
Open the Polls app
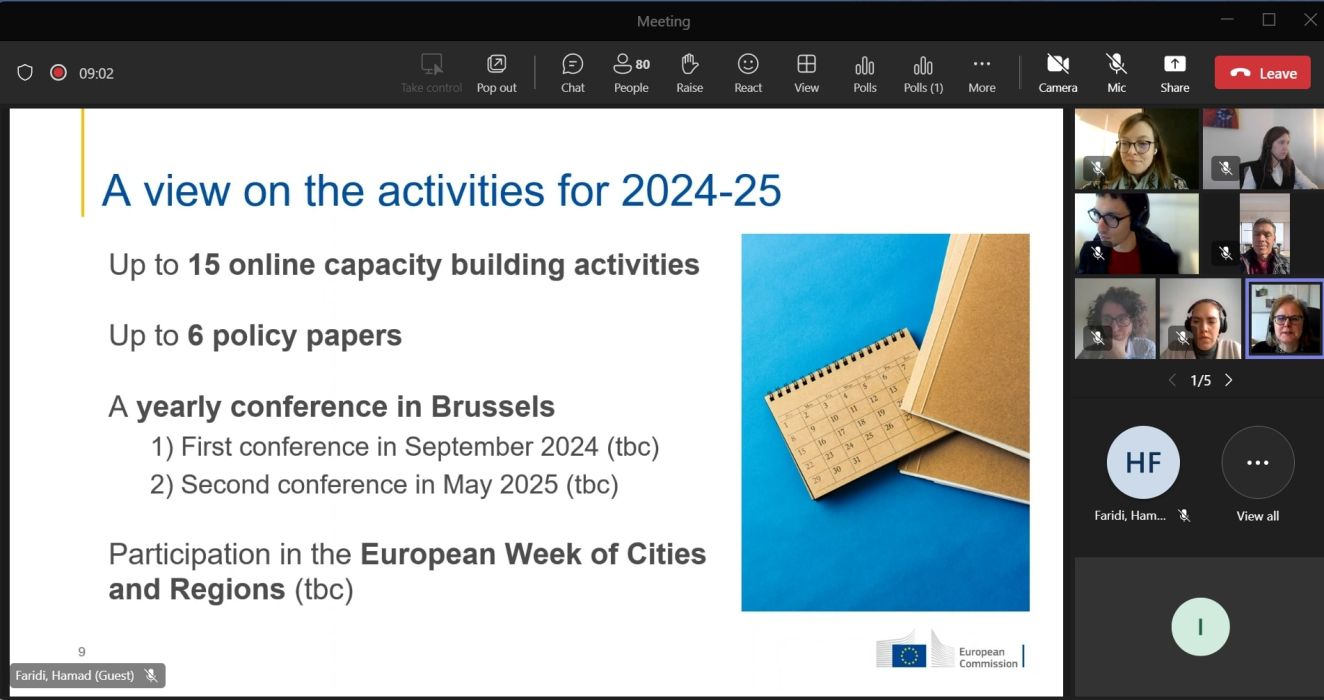tap(865, 73)
